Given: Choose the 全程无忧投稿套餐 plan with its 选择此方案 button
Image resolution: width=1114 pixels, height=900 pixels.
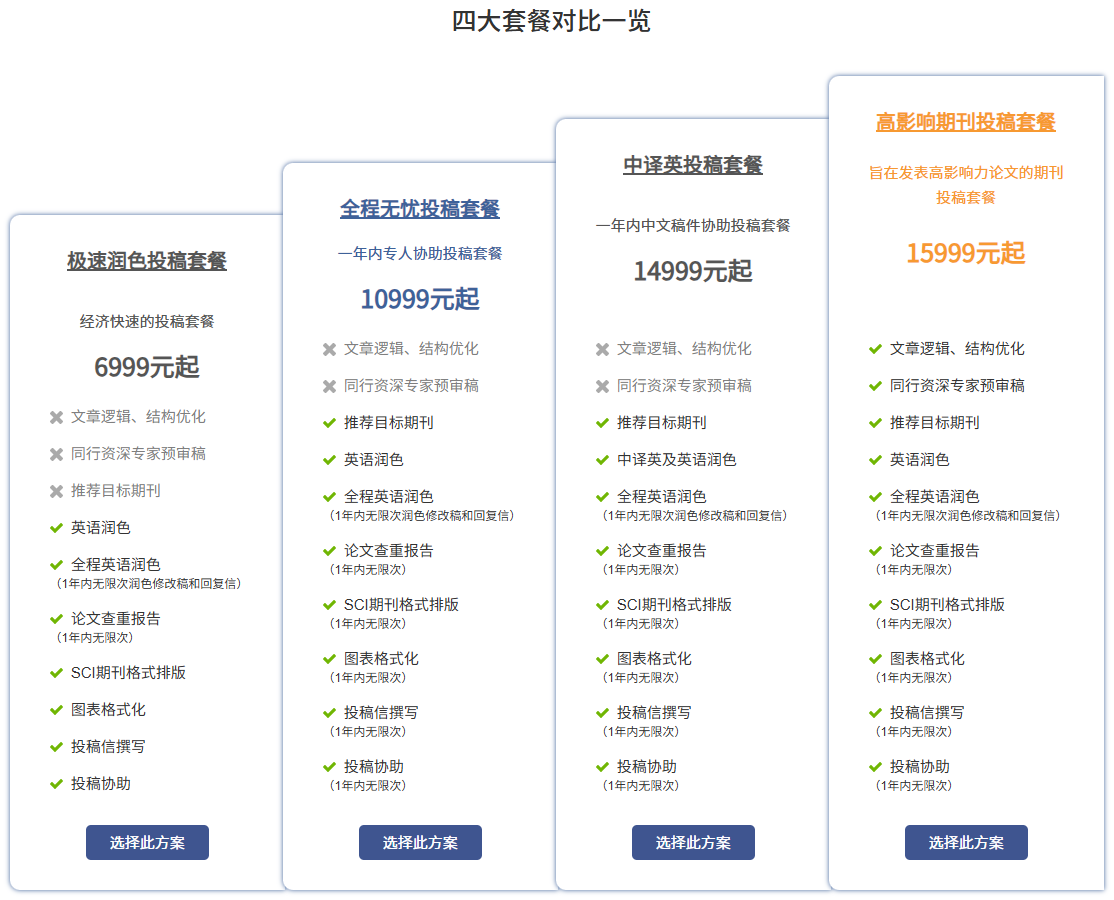Looking at the screenshot, I should point(420,842).
